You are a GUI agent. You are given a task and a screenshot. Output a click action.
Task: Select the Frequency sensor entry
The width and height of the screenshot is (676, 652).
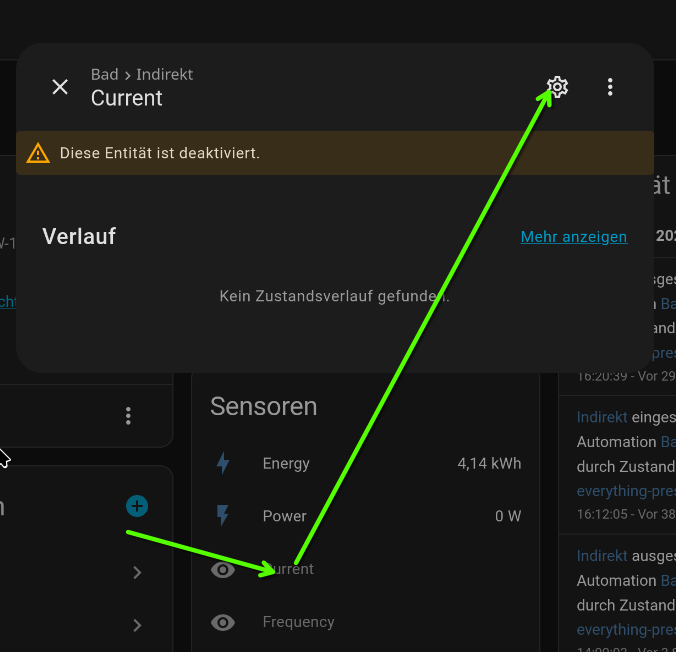click(x=298, y=622)
